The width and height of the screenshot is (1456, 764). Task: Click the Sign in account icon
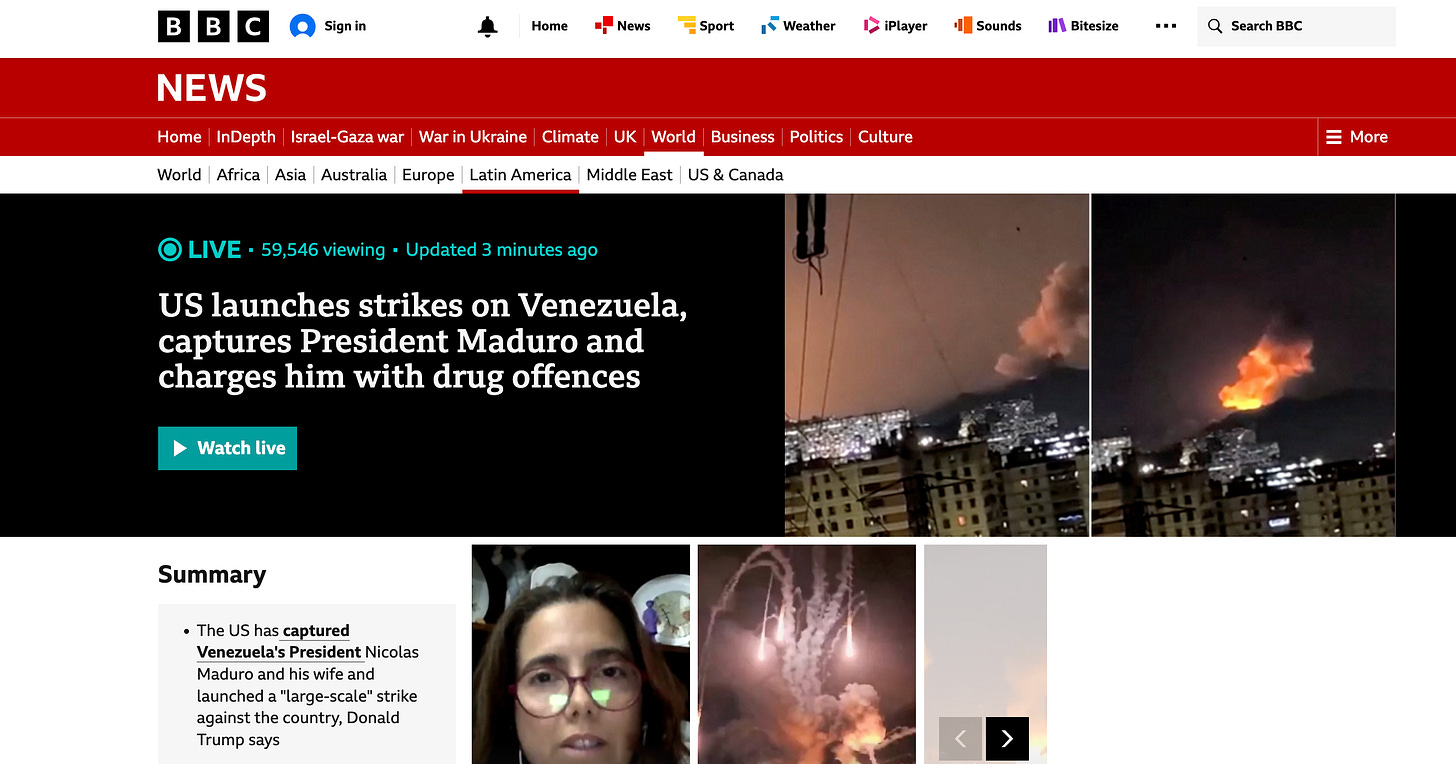pos(302,26)
